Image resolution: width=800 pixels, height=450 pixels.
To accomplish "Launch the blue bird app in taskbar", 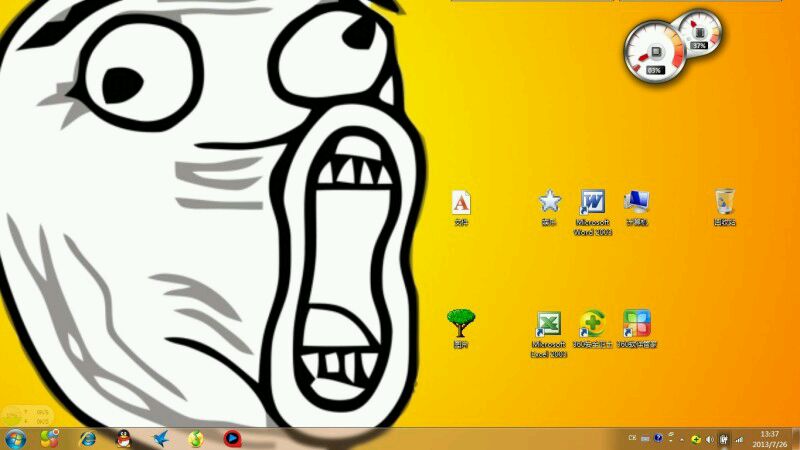I will click(161, 439).
